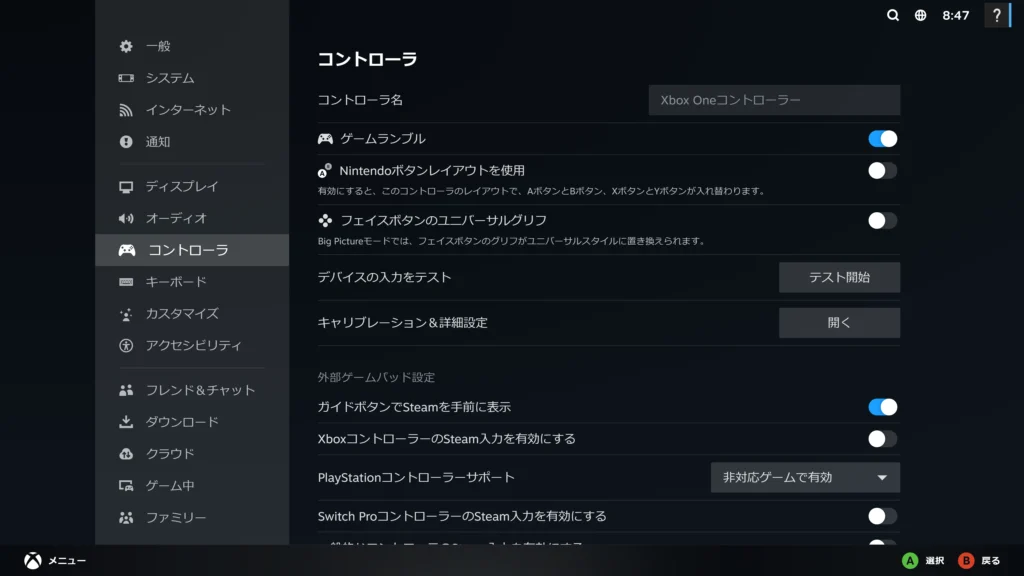
Task: Open the globe web browser icon
Action: click(x=920, y=15)
